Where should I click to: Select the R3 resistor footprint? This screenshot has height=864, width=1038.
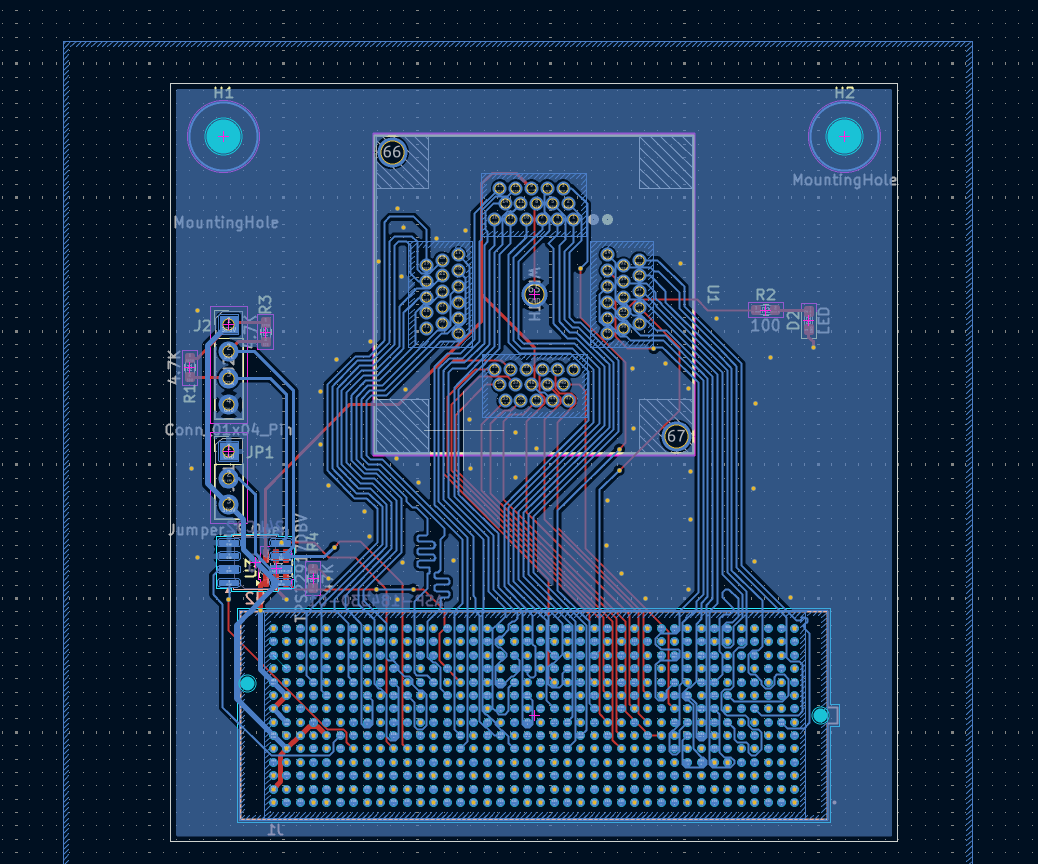265,332
